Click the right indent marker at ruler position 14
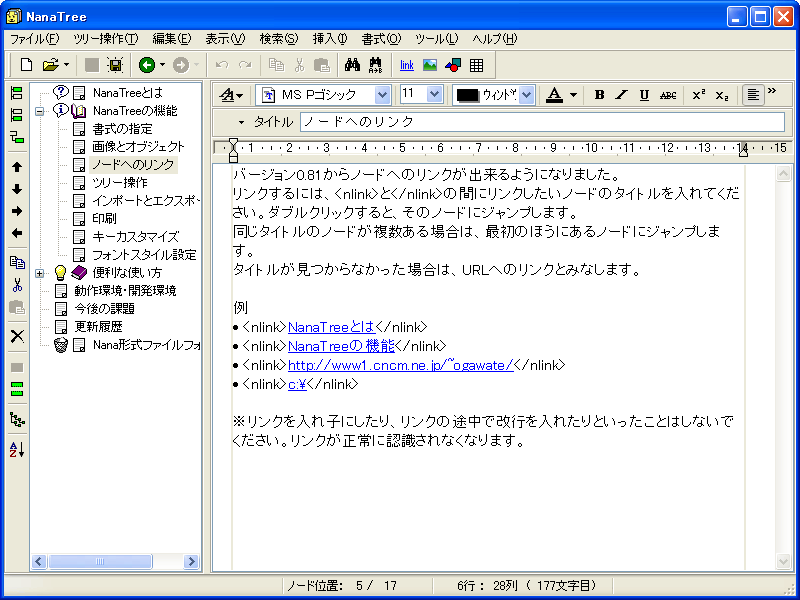Screen dimensions: 800x600 click(743, 151)
